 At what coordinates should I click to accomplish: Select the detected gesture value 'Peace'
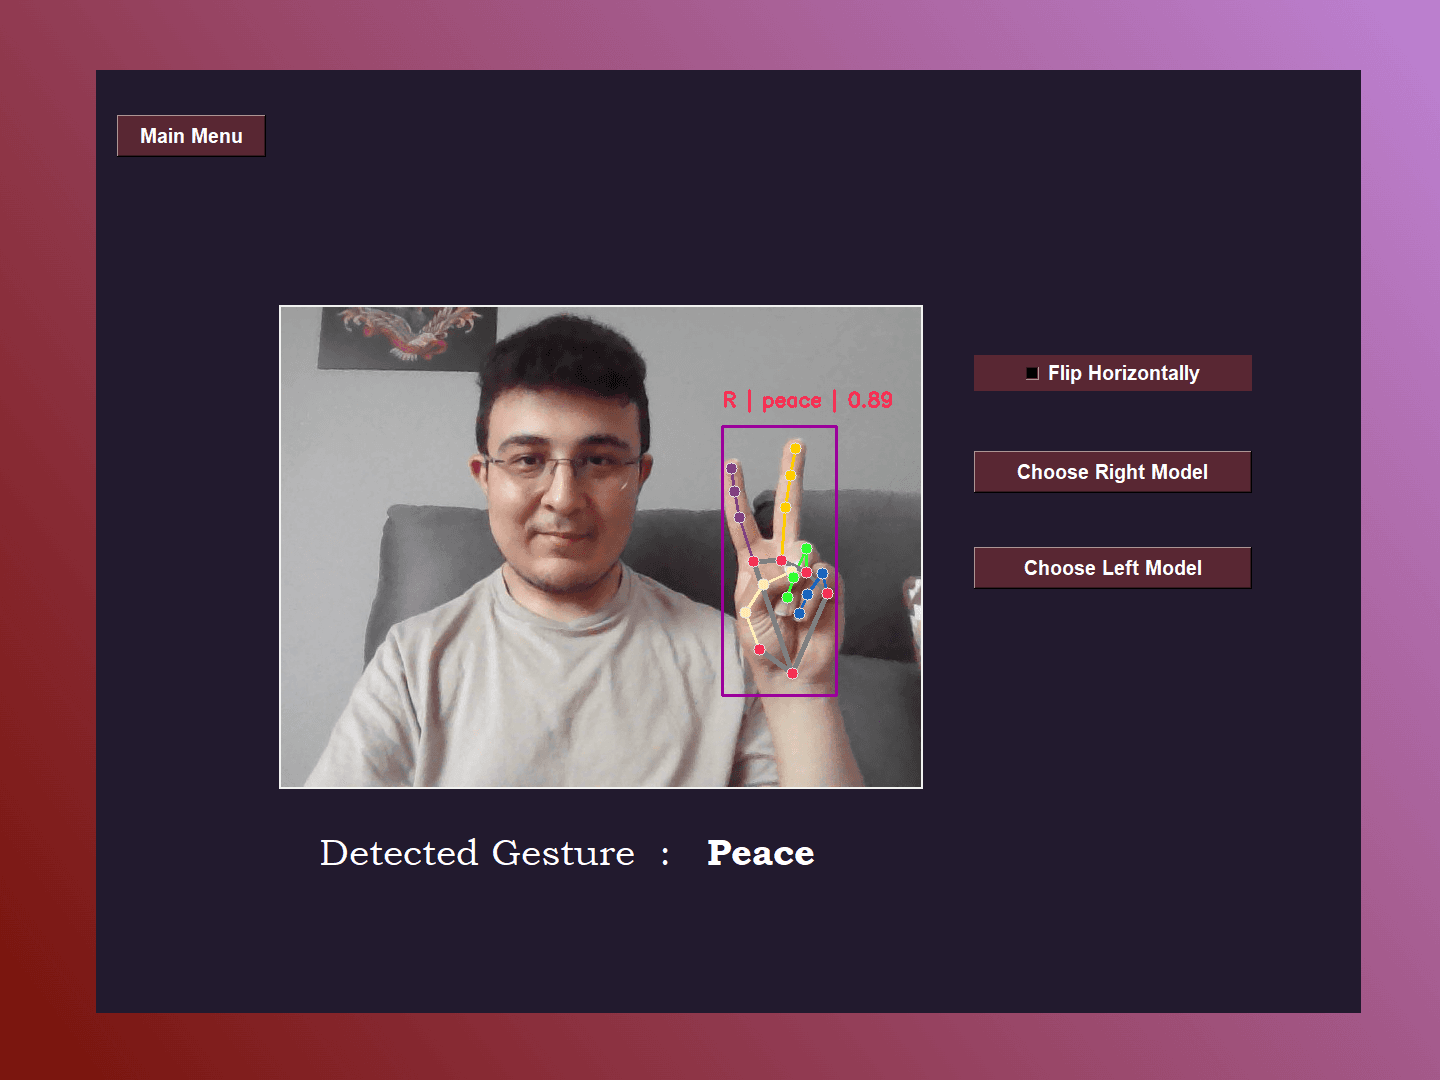[761, 853]
